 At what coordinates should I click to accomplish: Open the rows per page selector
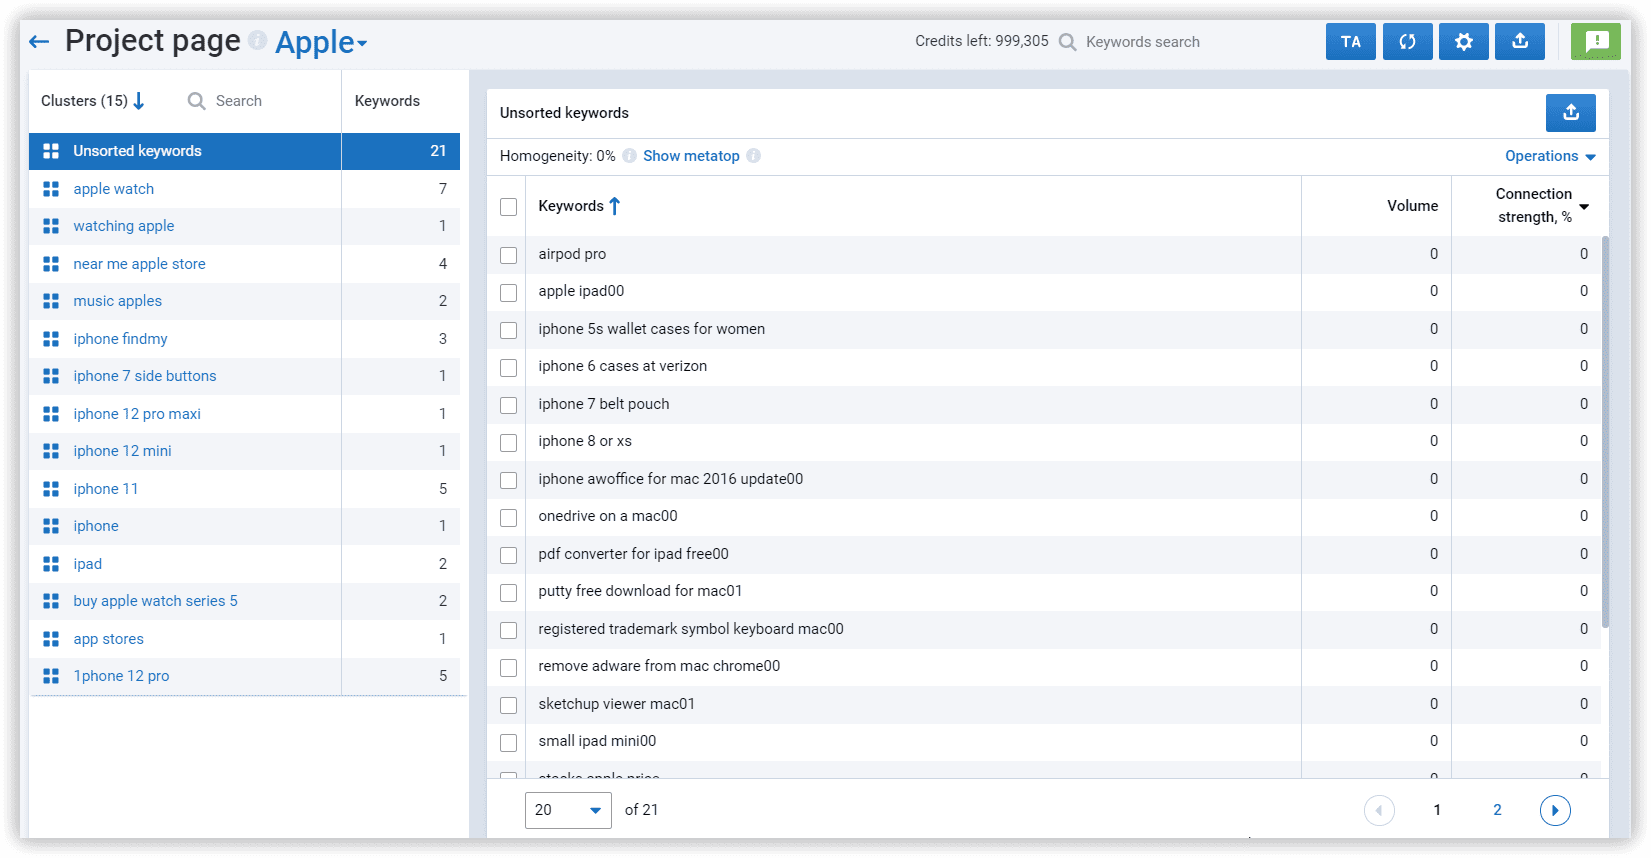click(568, 810)
